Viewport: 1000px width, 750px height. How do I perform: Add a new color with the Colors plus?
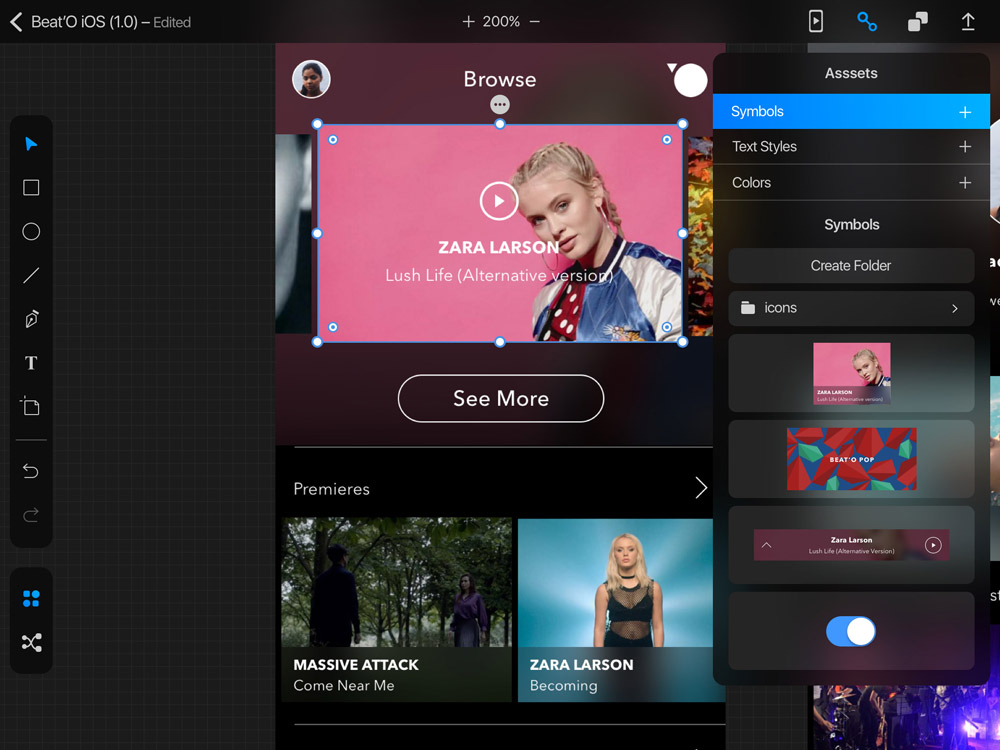click(965, 183)
